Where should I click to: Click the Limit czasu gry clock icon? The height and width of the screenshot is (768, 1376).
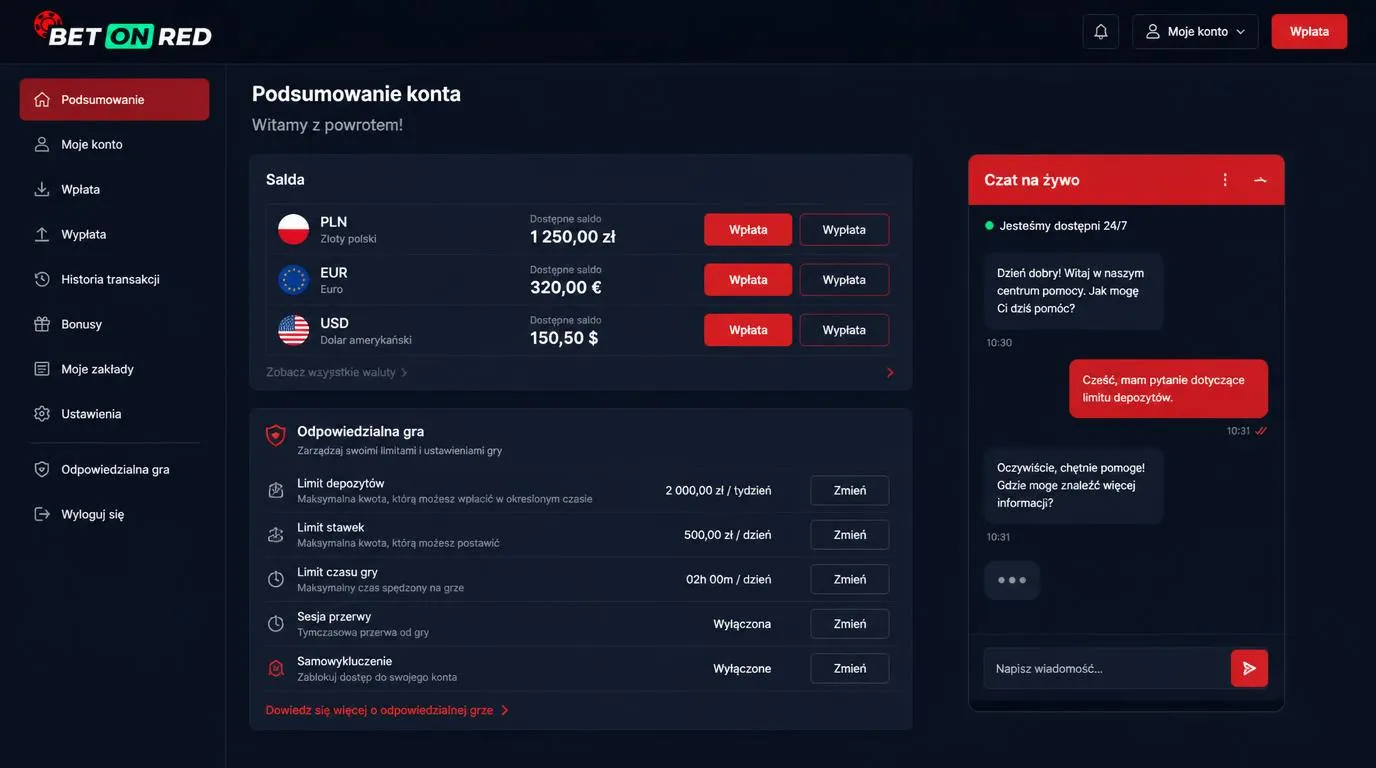pos(276,579)
